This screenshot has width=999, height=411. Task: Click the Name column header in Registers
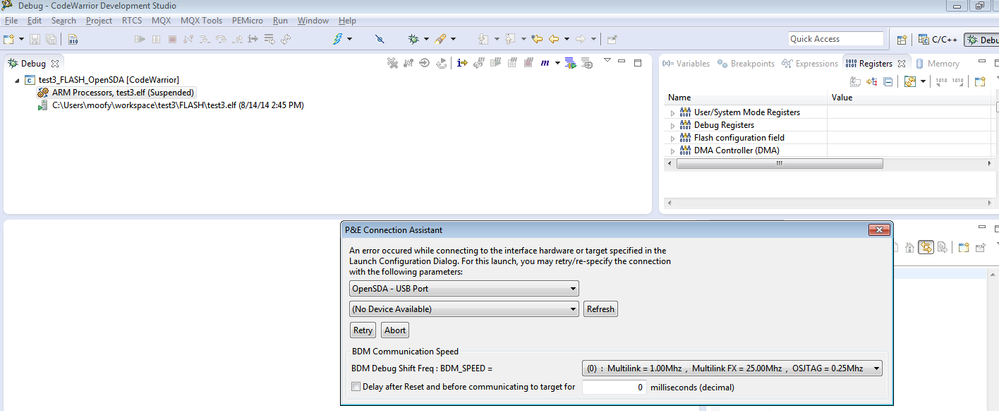[x=746, y=97]
